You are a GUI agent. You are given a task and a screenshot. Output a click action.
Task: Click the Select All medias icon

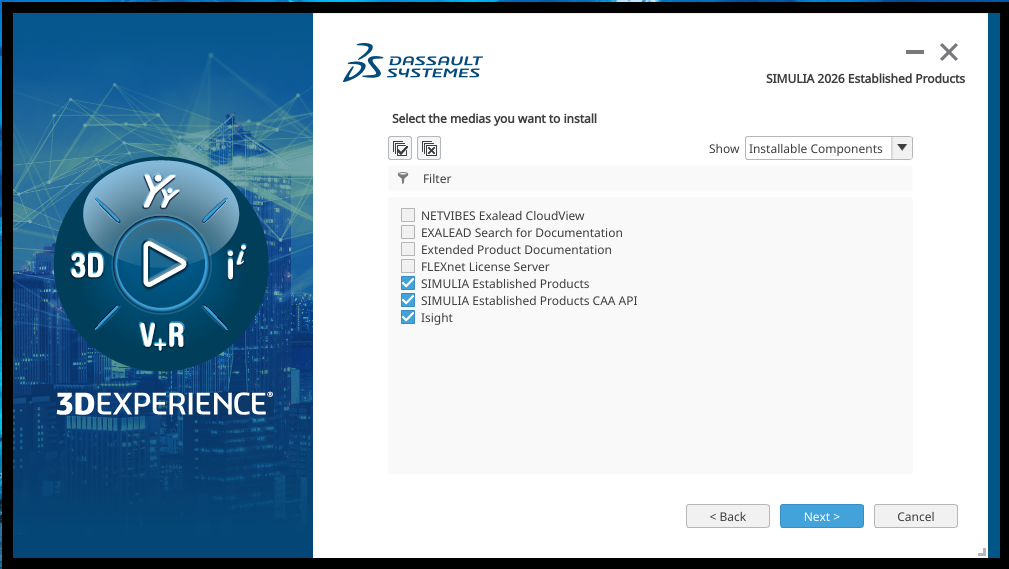point(400,148)
